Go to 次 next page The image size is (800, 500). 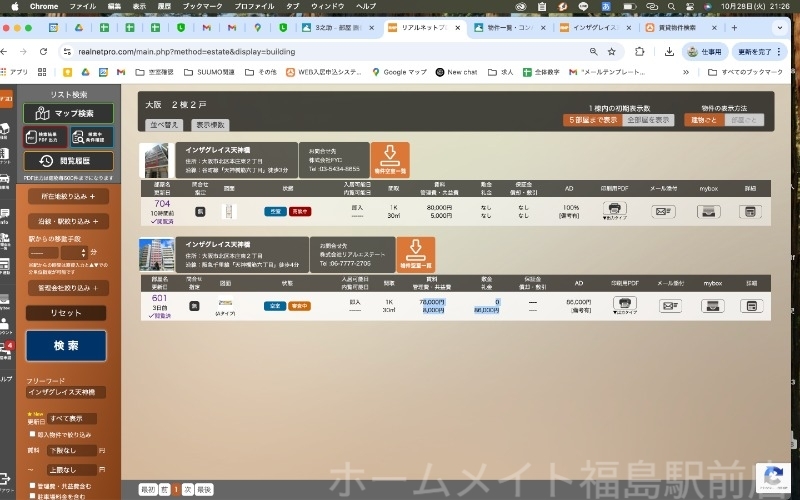[x=187, y=490]
